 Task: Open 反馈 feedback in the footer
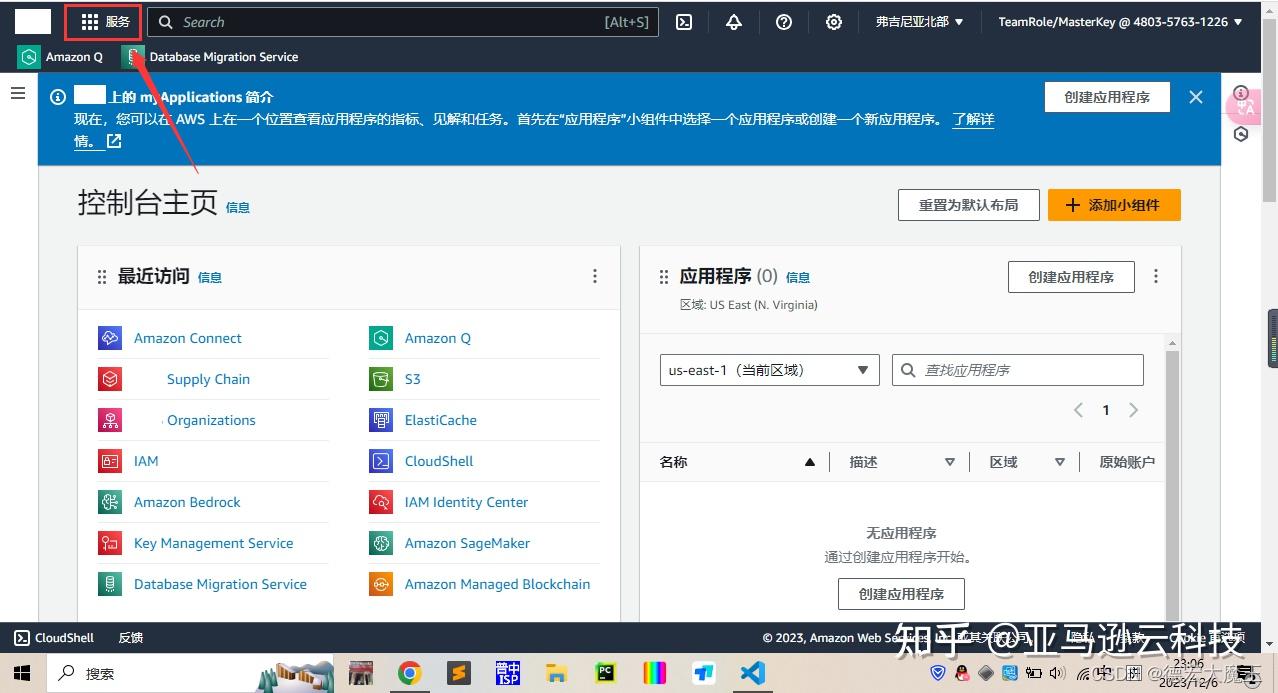point(131,638)
